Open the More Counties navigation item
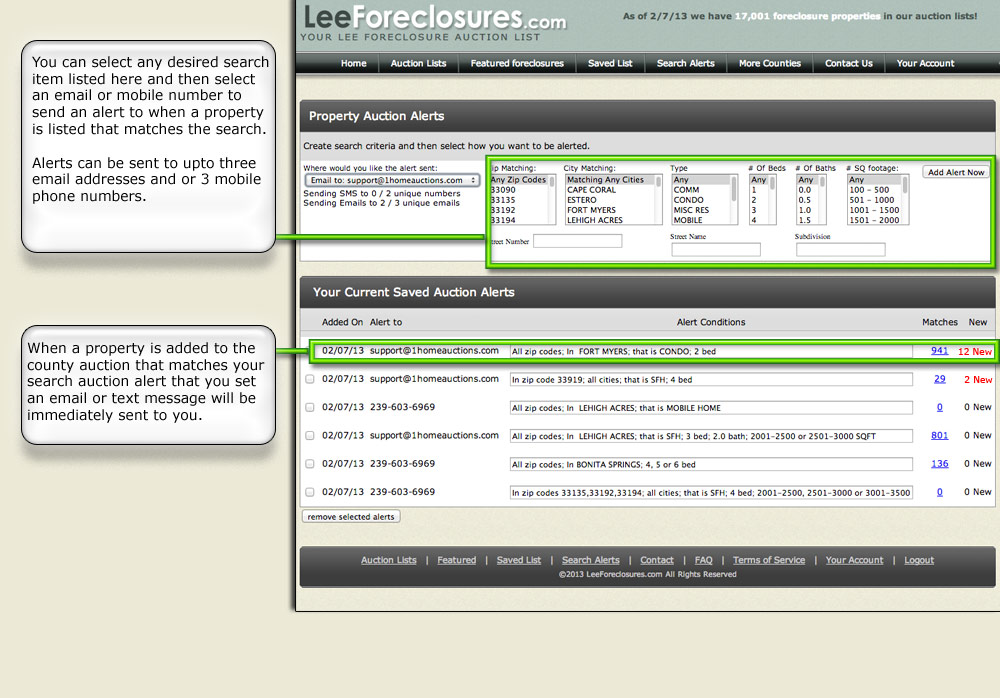The width and height of the screenshot is (1000, 698). pos(770,63)
